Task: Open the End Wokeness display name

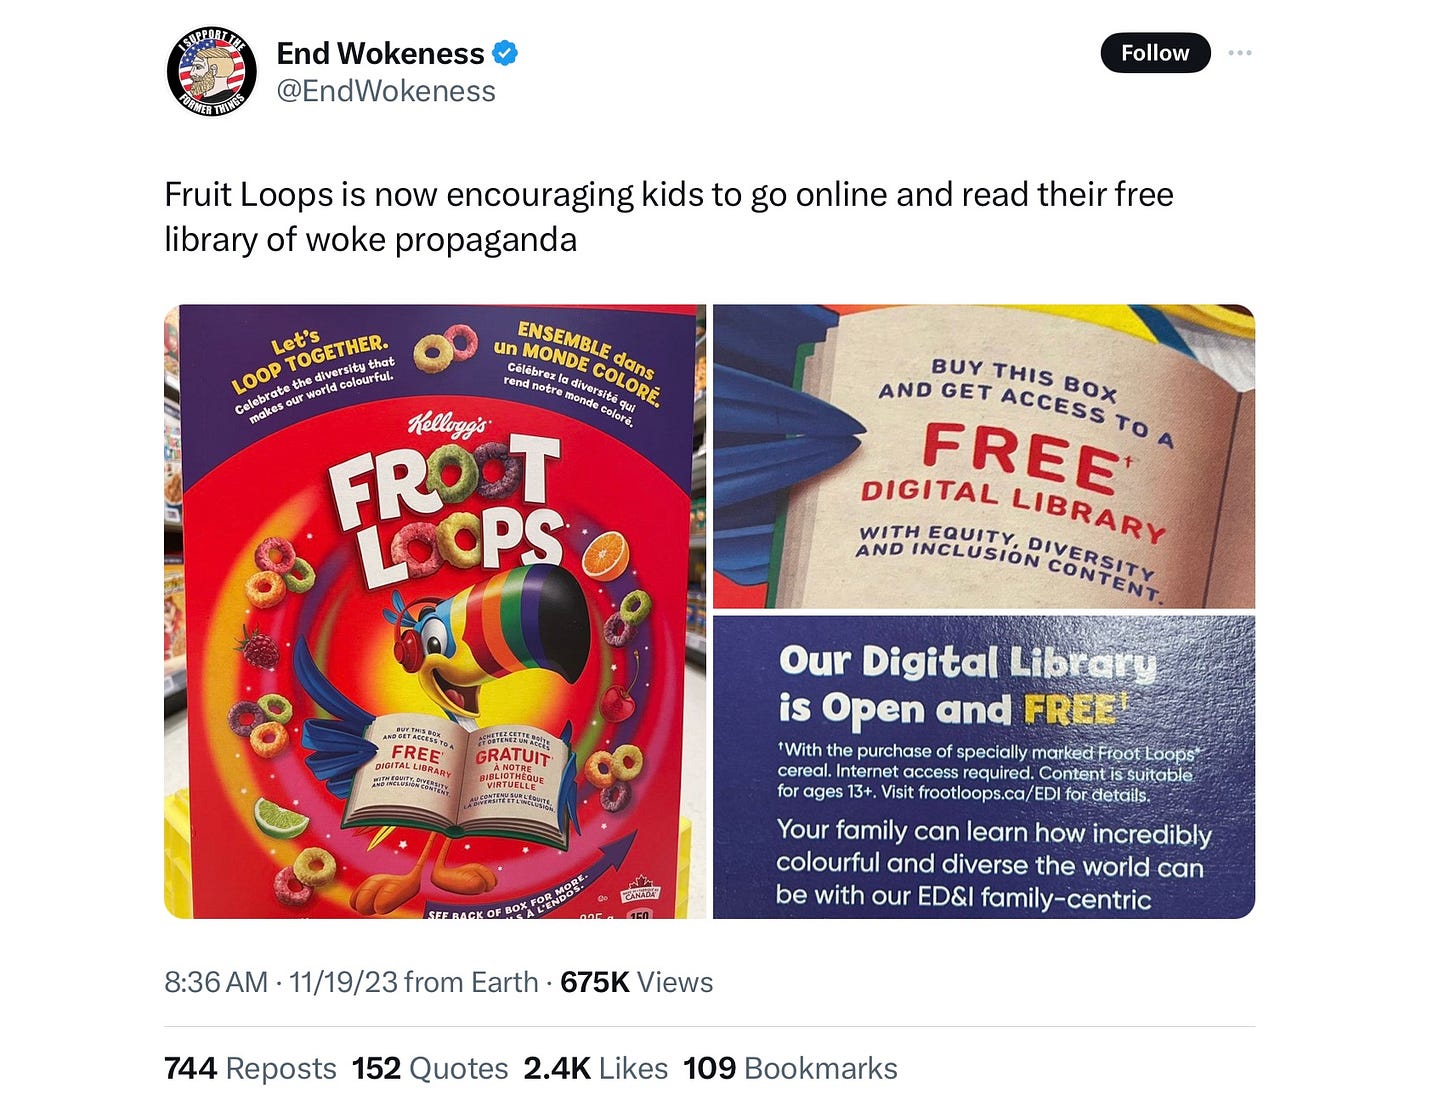Action: pos(380,53)
